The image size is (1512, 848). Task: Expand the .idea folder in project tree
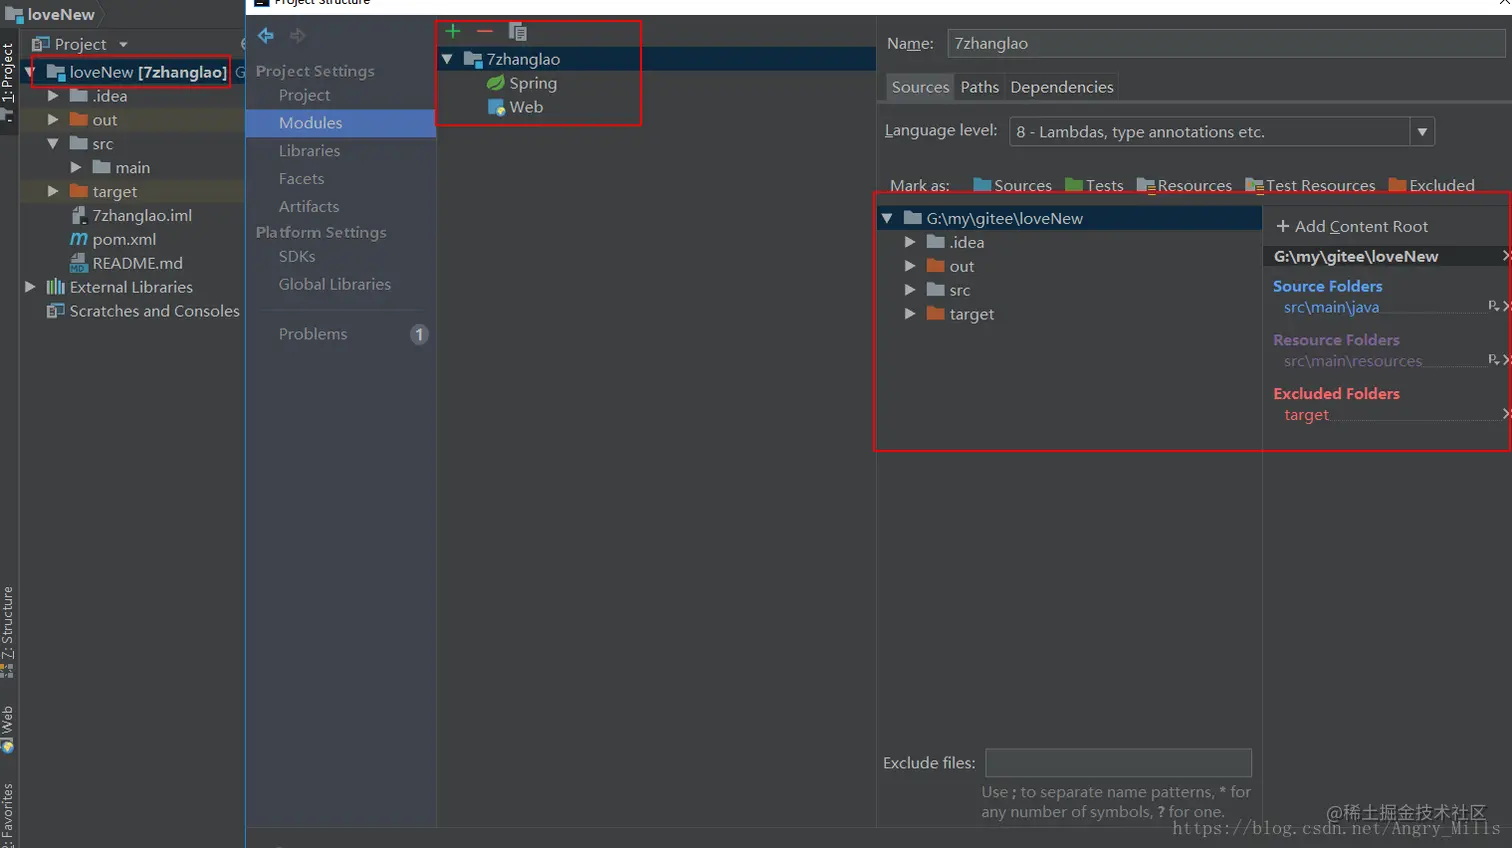pyautogui.click(x=53, y=96)
